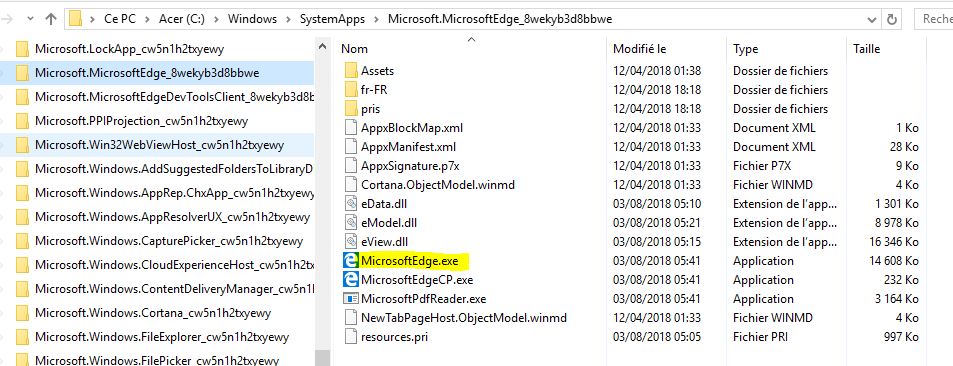Click the AppxManifest.xml file name
The height and width of the screenshot is (366, 953).
pos(408,147)
